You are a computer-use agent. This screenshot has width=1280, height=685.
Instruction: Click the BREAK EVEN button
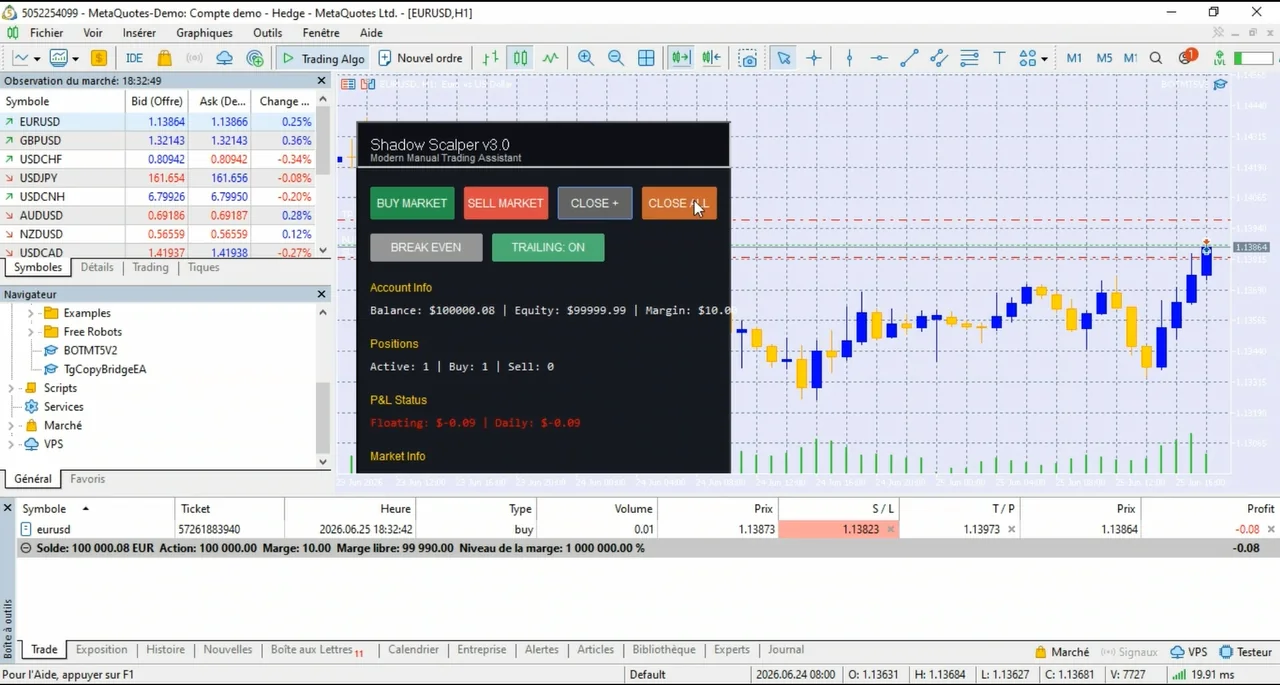[x=426, y=247]
